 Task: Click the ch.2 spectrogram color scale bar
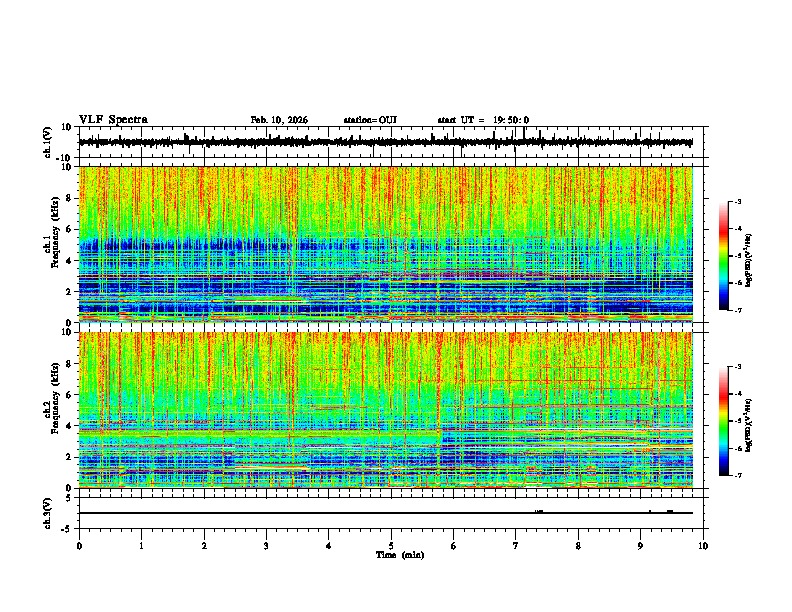[723, 421]
